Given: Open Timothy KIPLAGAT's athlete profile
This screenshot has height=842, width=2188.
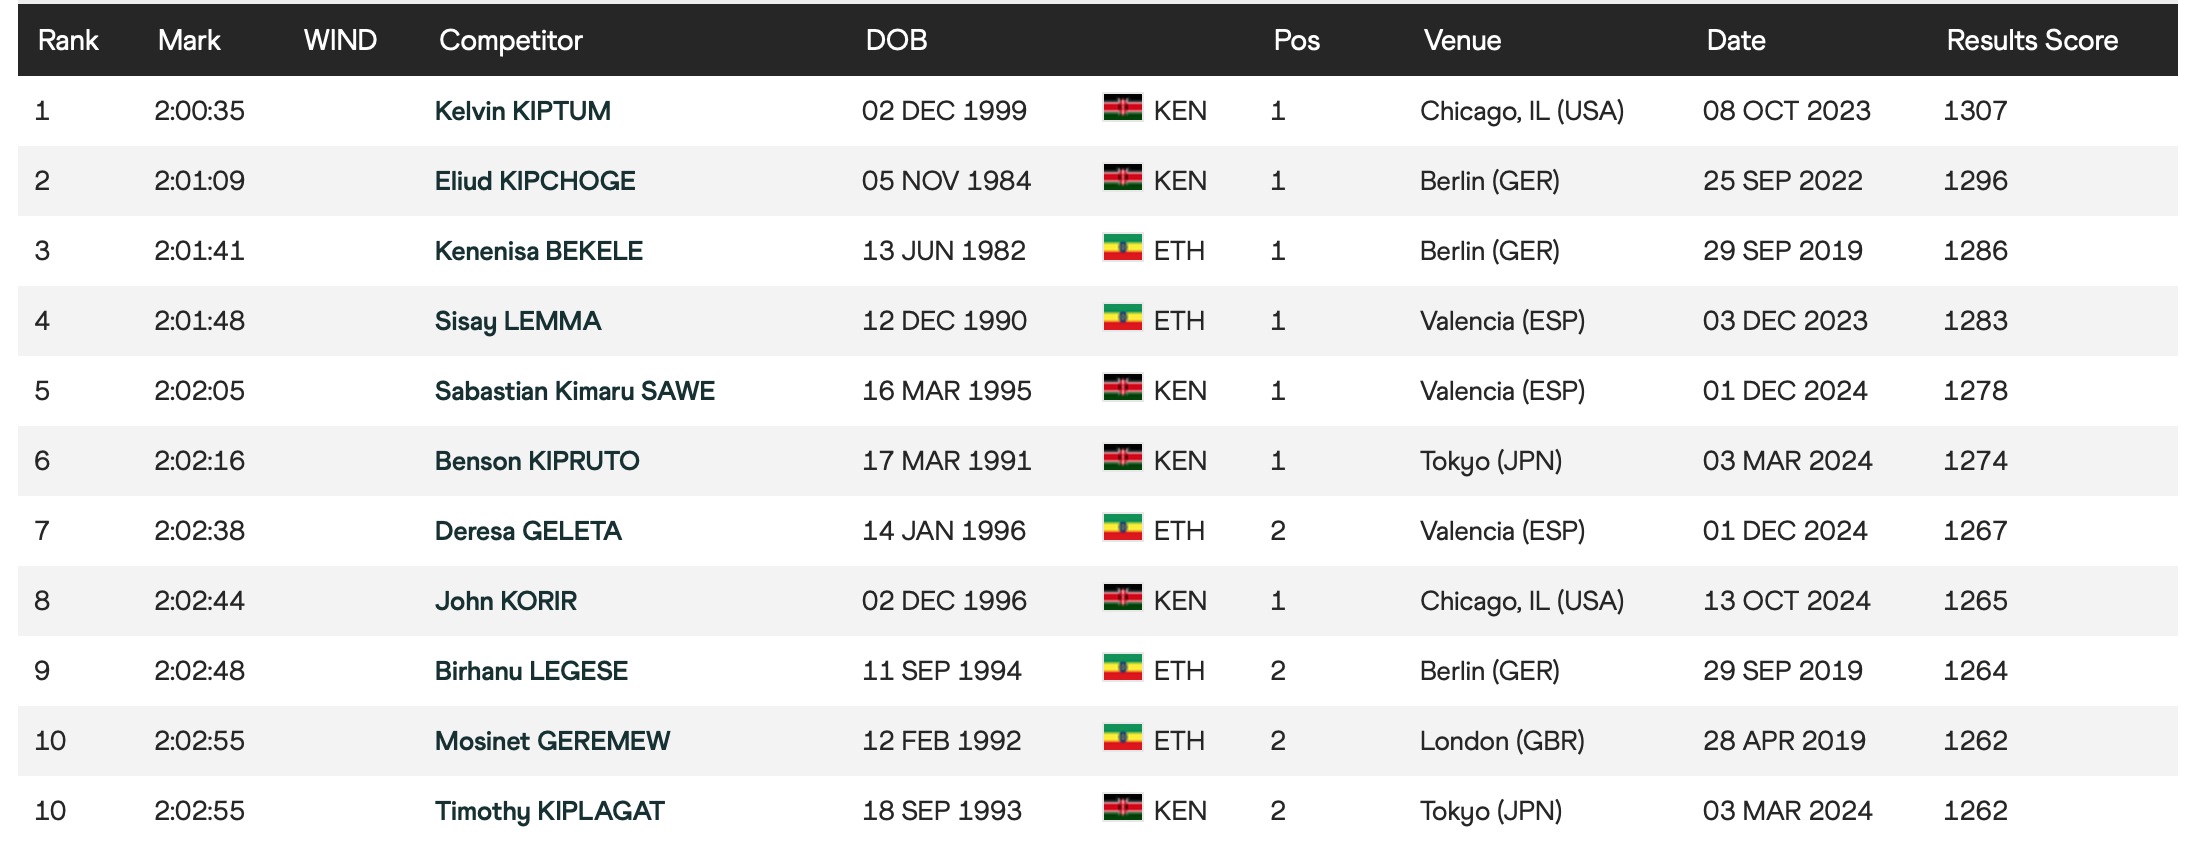Looking at the screenshot, I should 549,811.
